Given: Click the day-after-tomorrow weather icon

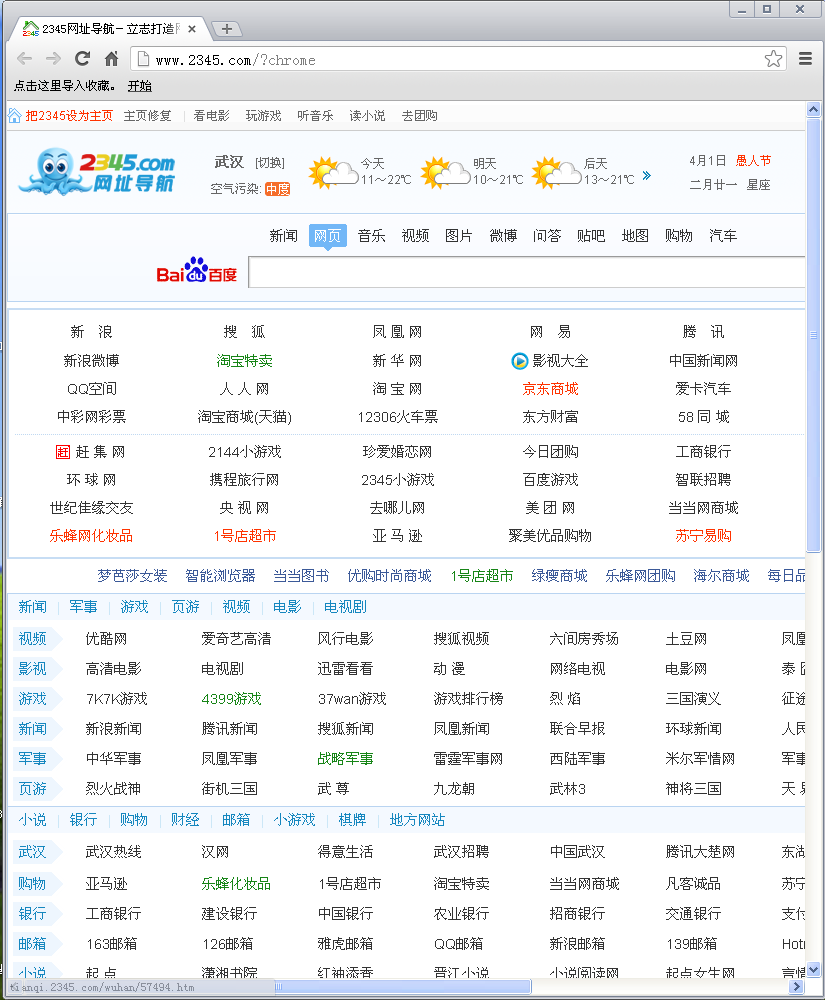Looking at the screenshot, I should [x=556, y=172].
